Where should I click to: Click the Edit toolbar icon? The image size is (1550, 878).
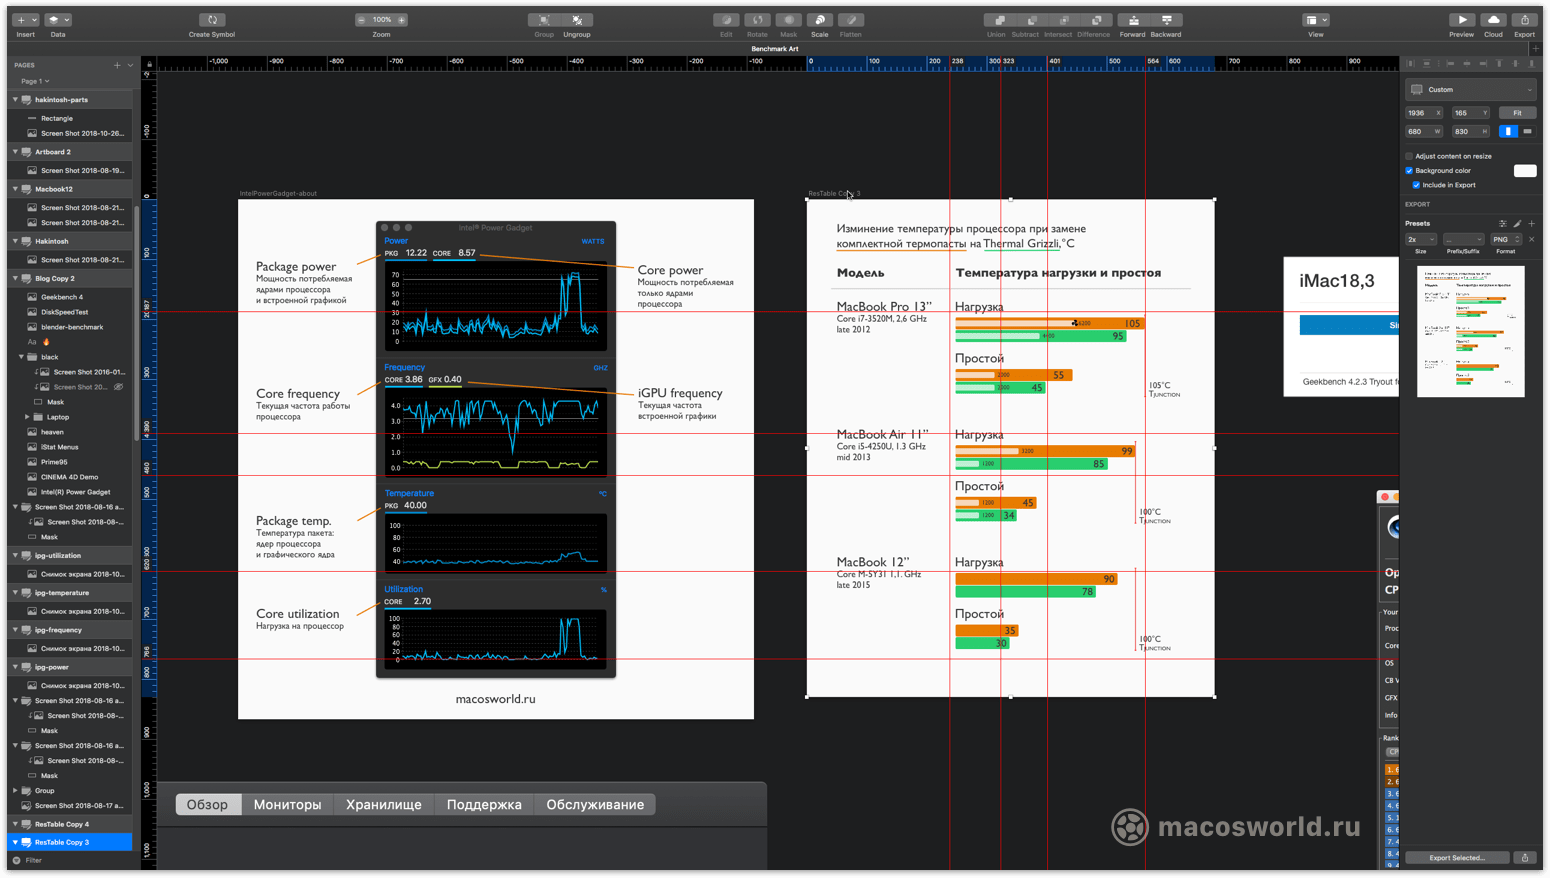[726, 20]
